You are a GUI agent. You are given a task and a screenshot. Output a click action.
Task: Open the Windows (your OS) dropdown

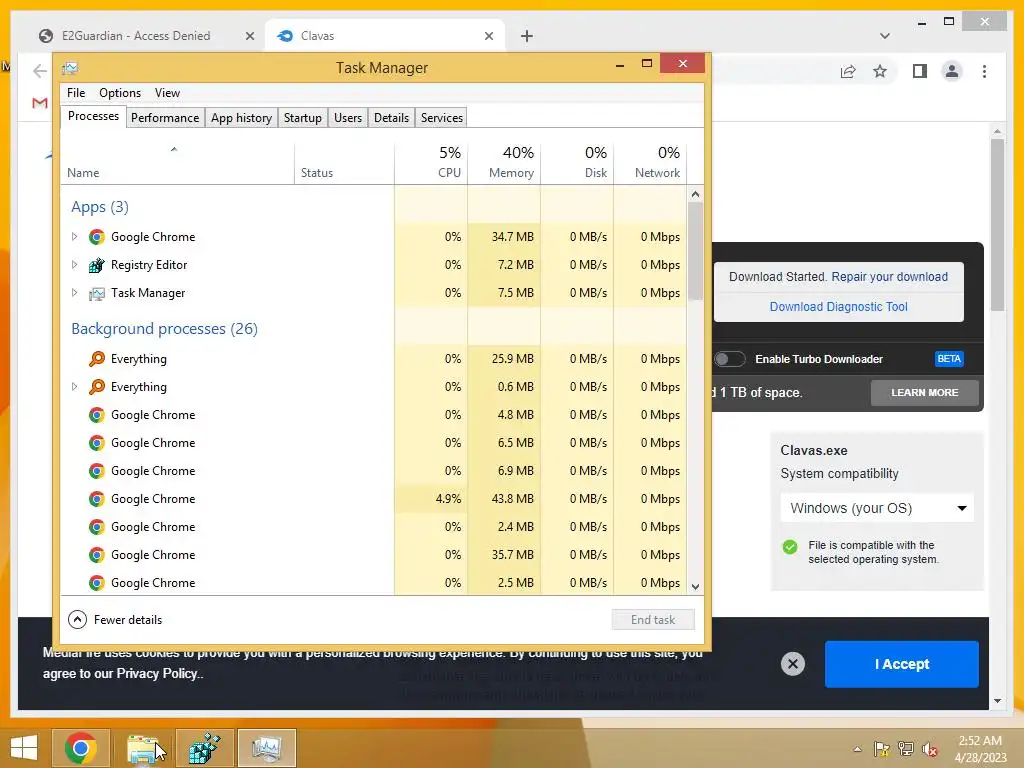(877, 508)
